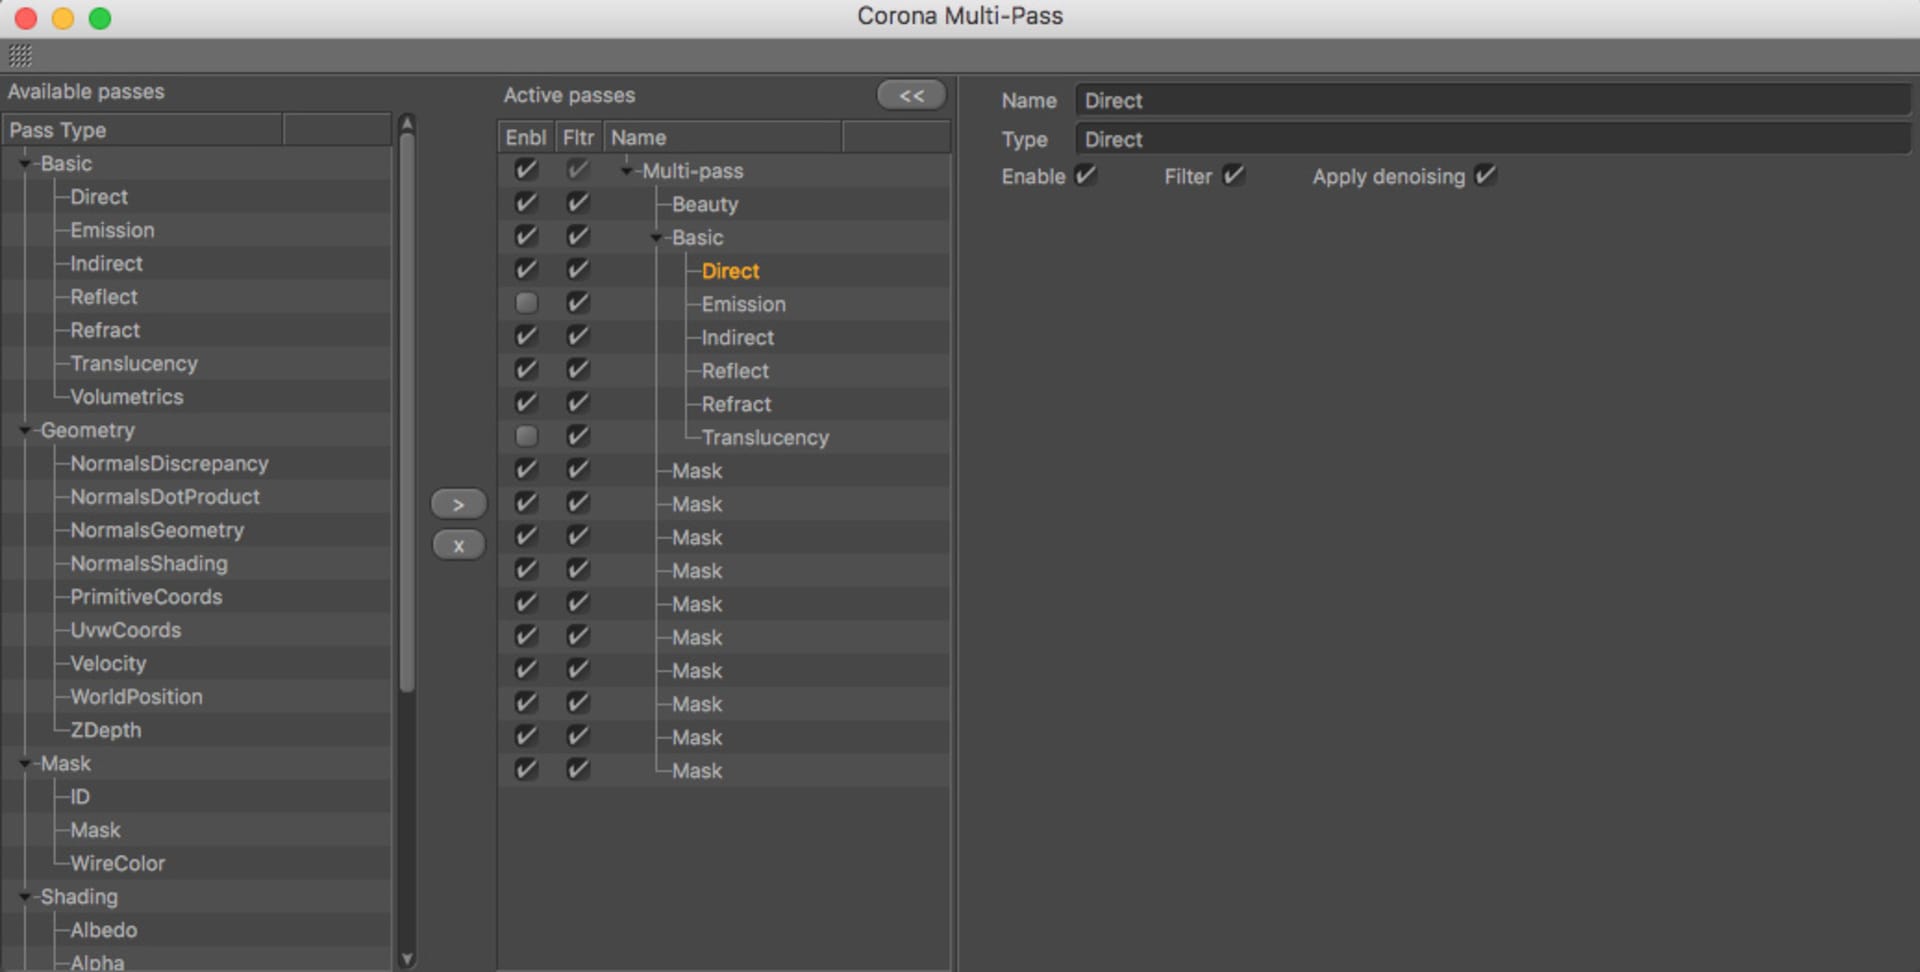Click scroll down arrow of Available passes
The image size is (1920, 972).
406,959
